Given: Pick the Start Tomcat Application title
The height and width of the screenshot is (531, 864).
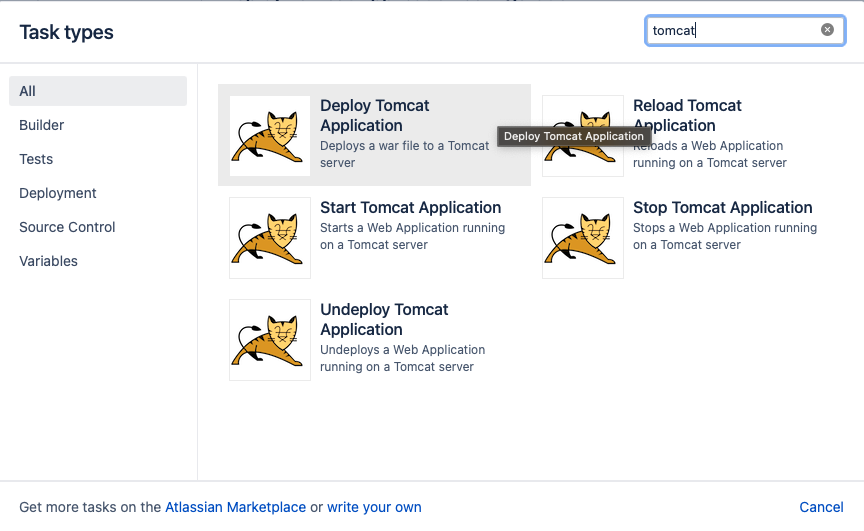Looking at the screenshot, I should tap(411, 208).
